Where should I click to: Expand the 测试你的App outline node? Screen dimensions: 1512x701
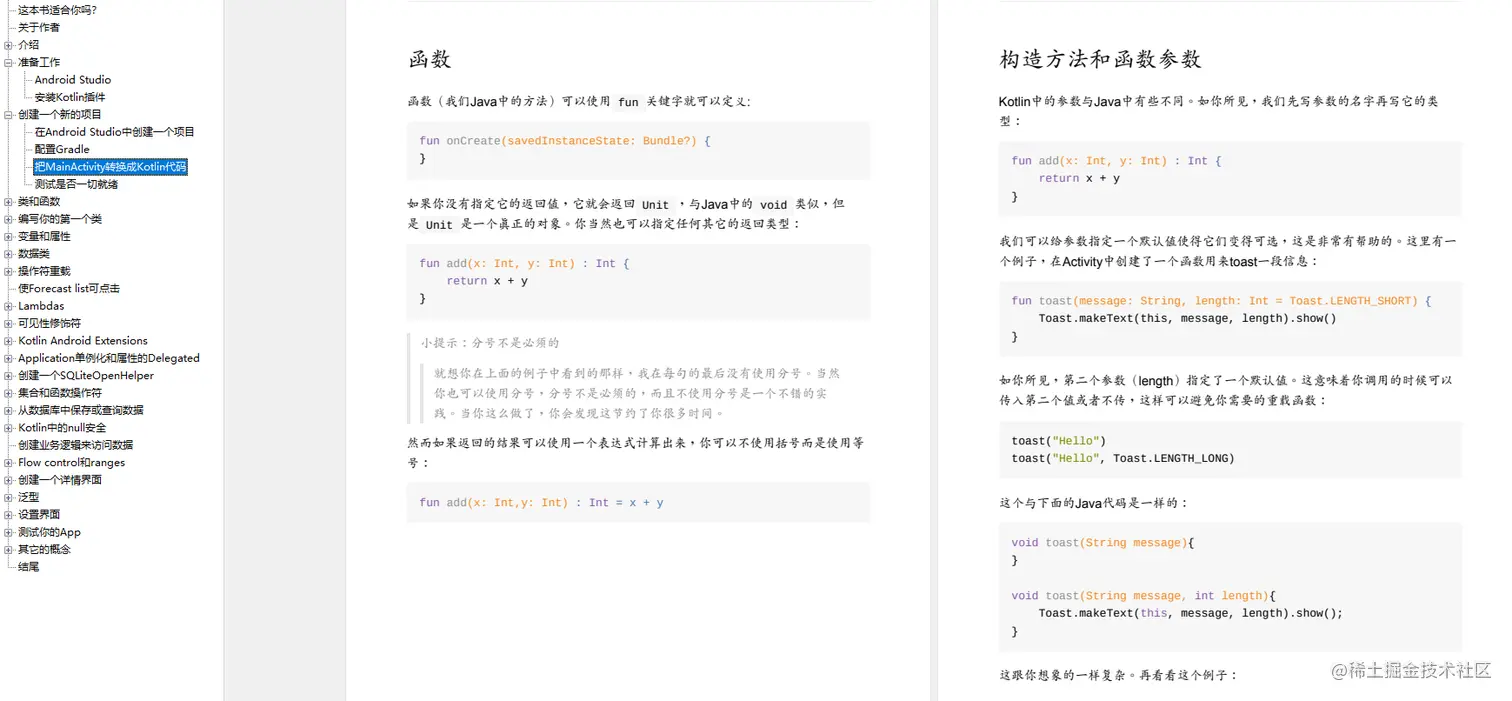pos(9,532)
